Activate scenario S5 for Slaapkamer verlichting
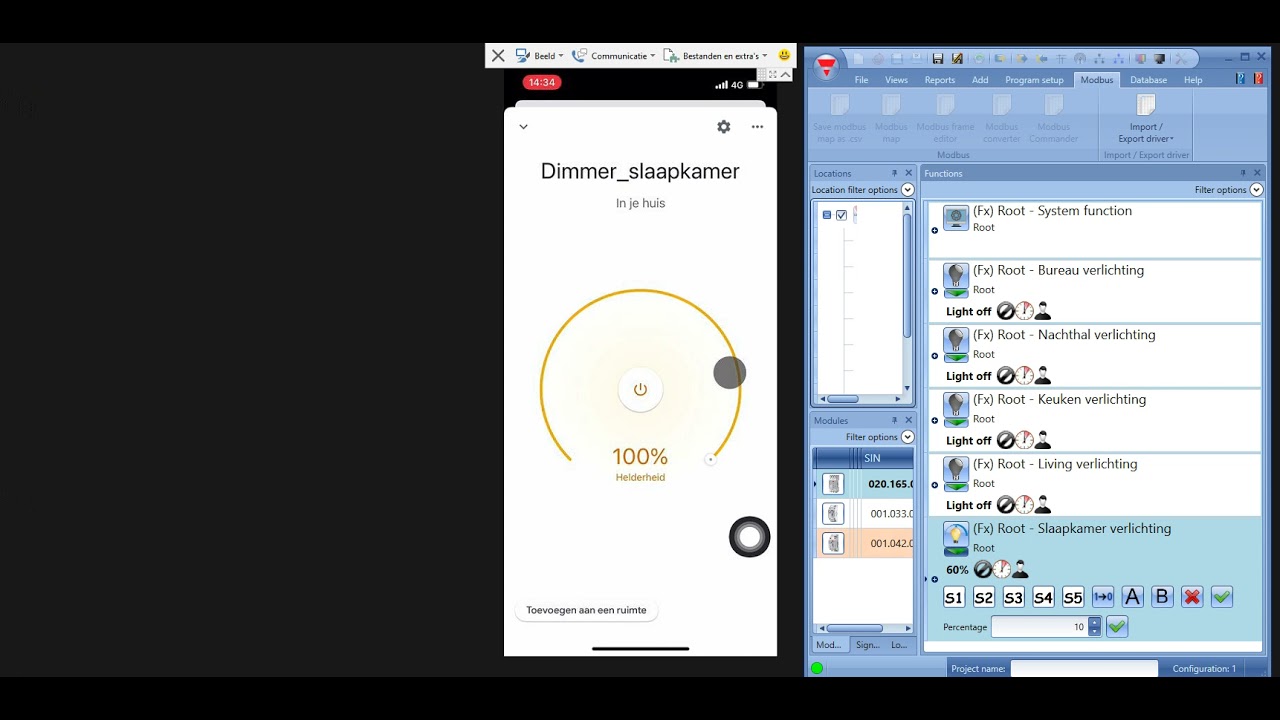Image resolution: width=1280 pixels, height=720 pixels. point(1073,597)
